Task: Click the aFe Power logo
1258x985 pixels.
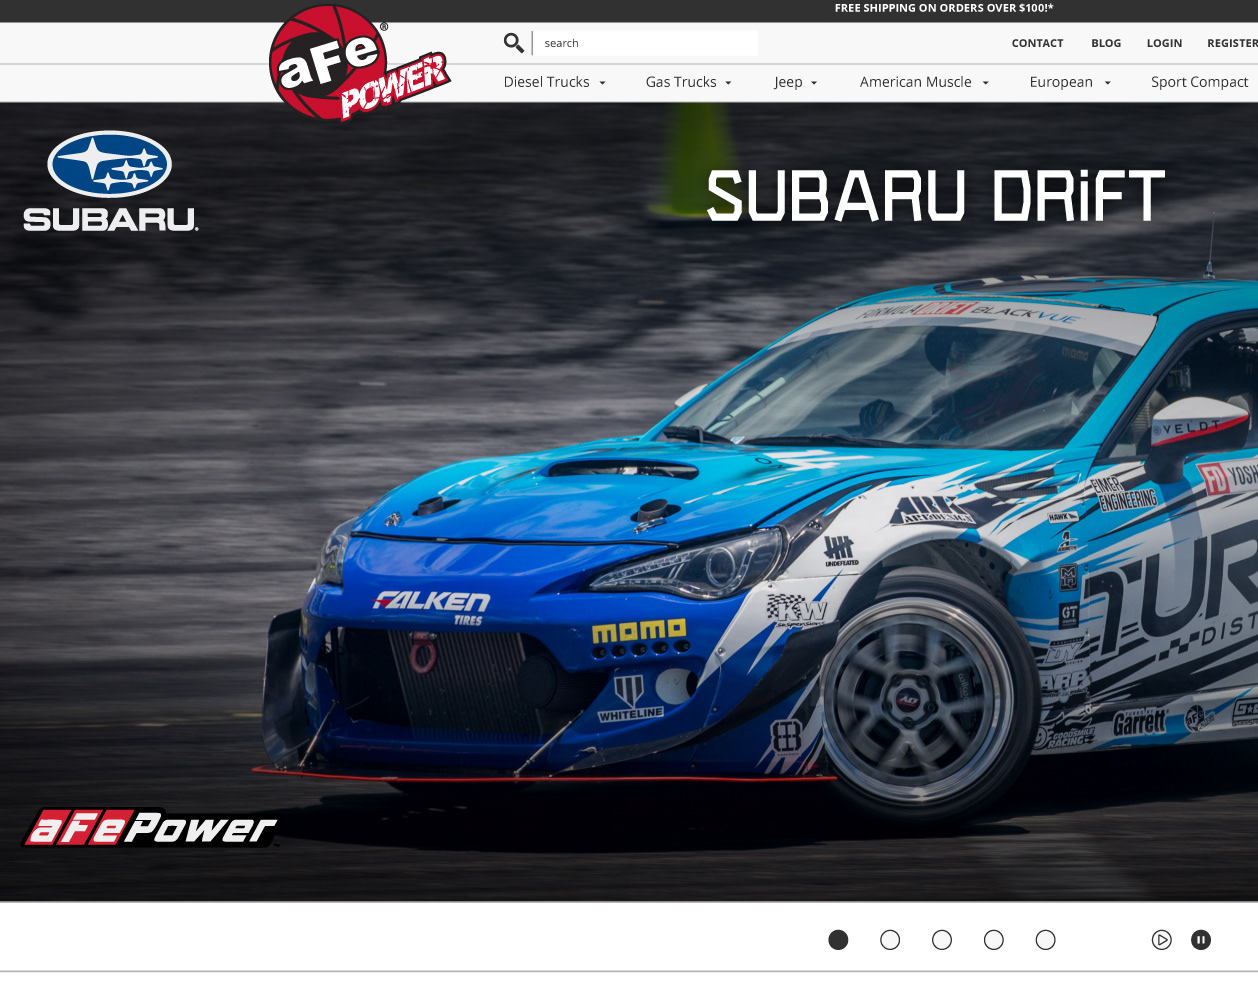Action: [358, 64]
